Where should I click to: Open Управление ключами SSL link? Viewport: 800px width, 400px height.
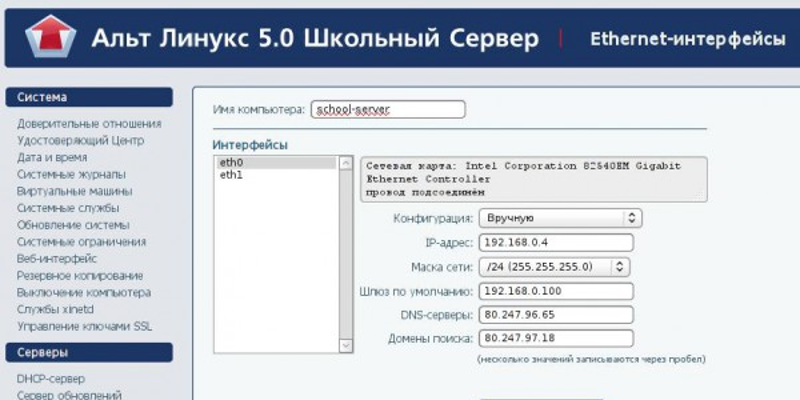coord(85,327)
